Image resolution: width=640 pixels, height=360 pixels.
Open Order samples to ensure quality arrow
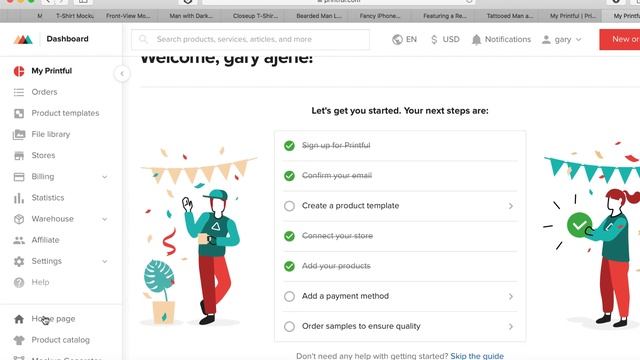click(511, 327)
